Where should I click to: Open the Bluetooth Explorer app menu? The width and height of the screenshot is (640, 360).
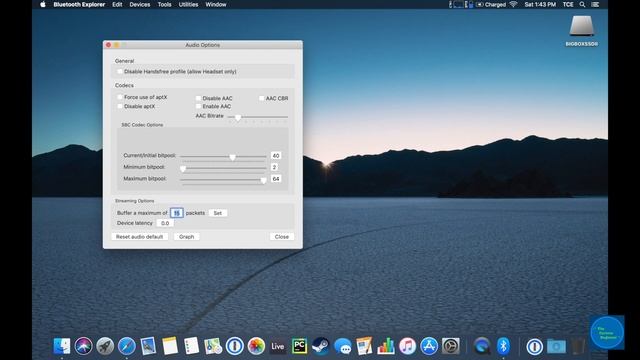click(x=79, y=4)
